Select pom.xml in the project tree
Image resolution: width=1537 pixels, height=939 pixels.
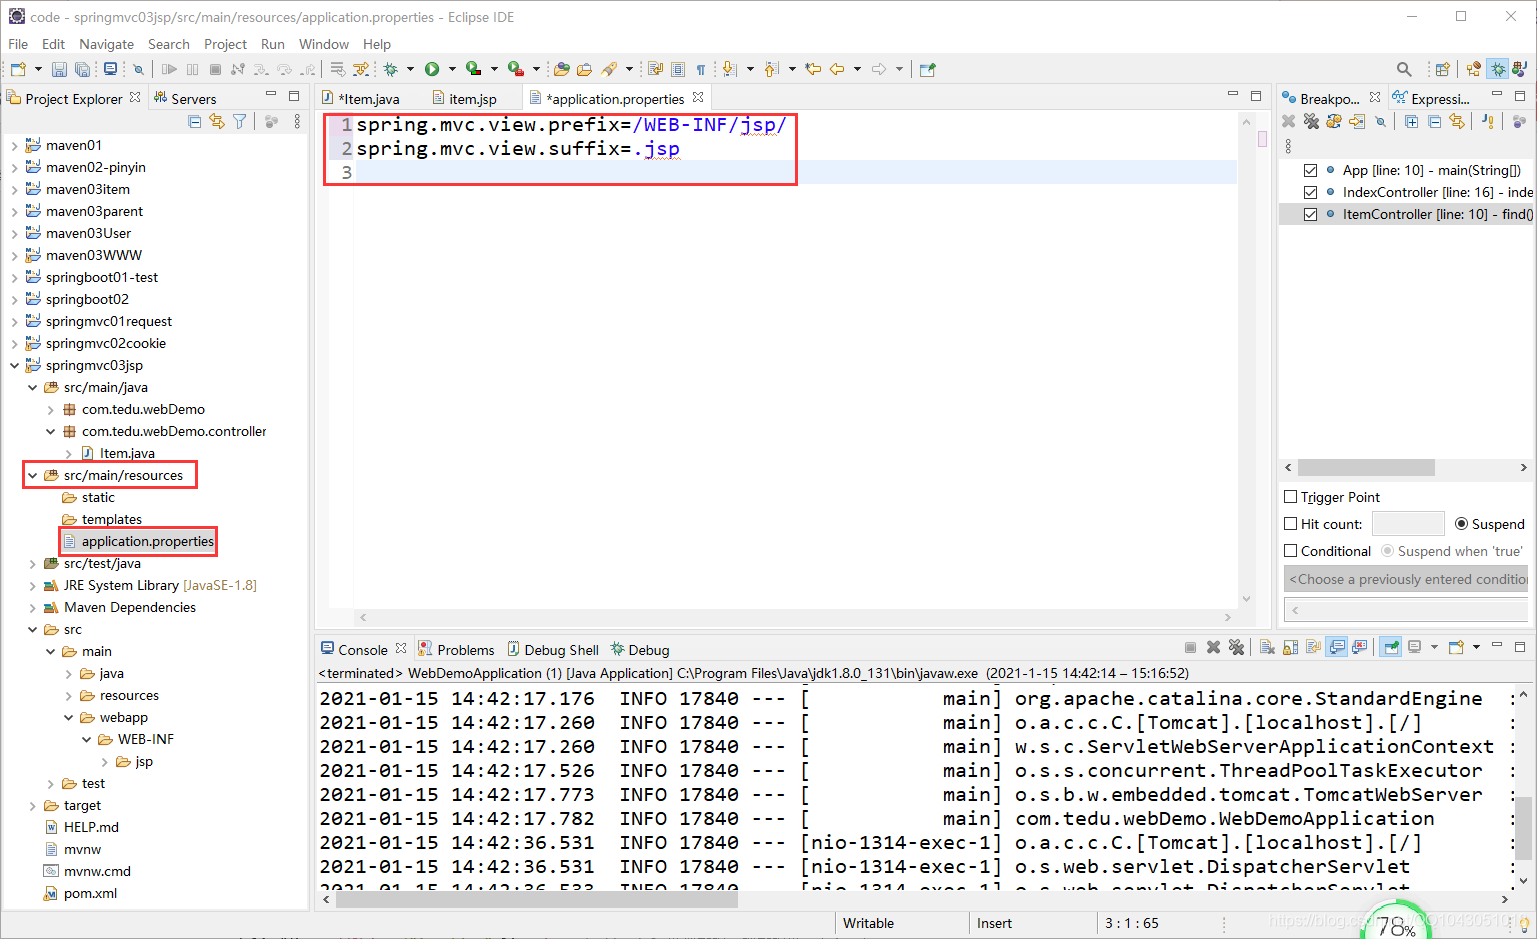[90, 893]
